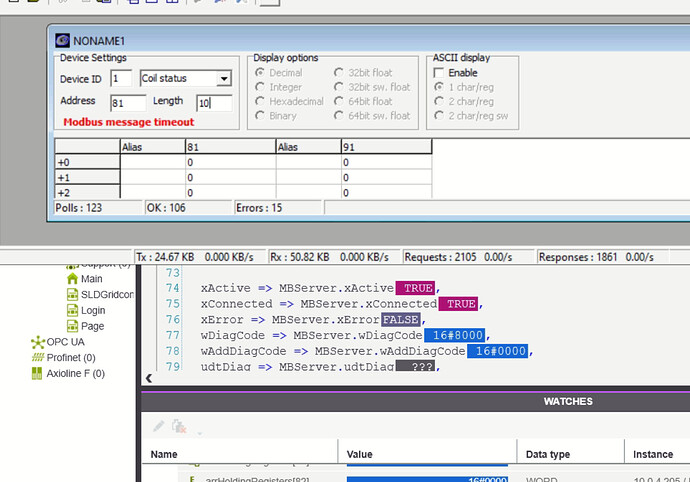Screen dimensions: 690x482
Task: Choose the 2 char/reg radio button
Action: tap(439, 101)
